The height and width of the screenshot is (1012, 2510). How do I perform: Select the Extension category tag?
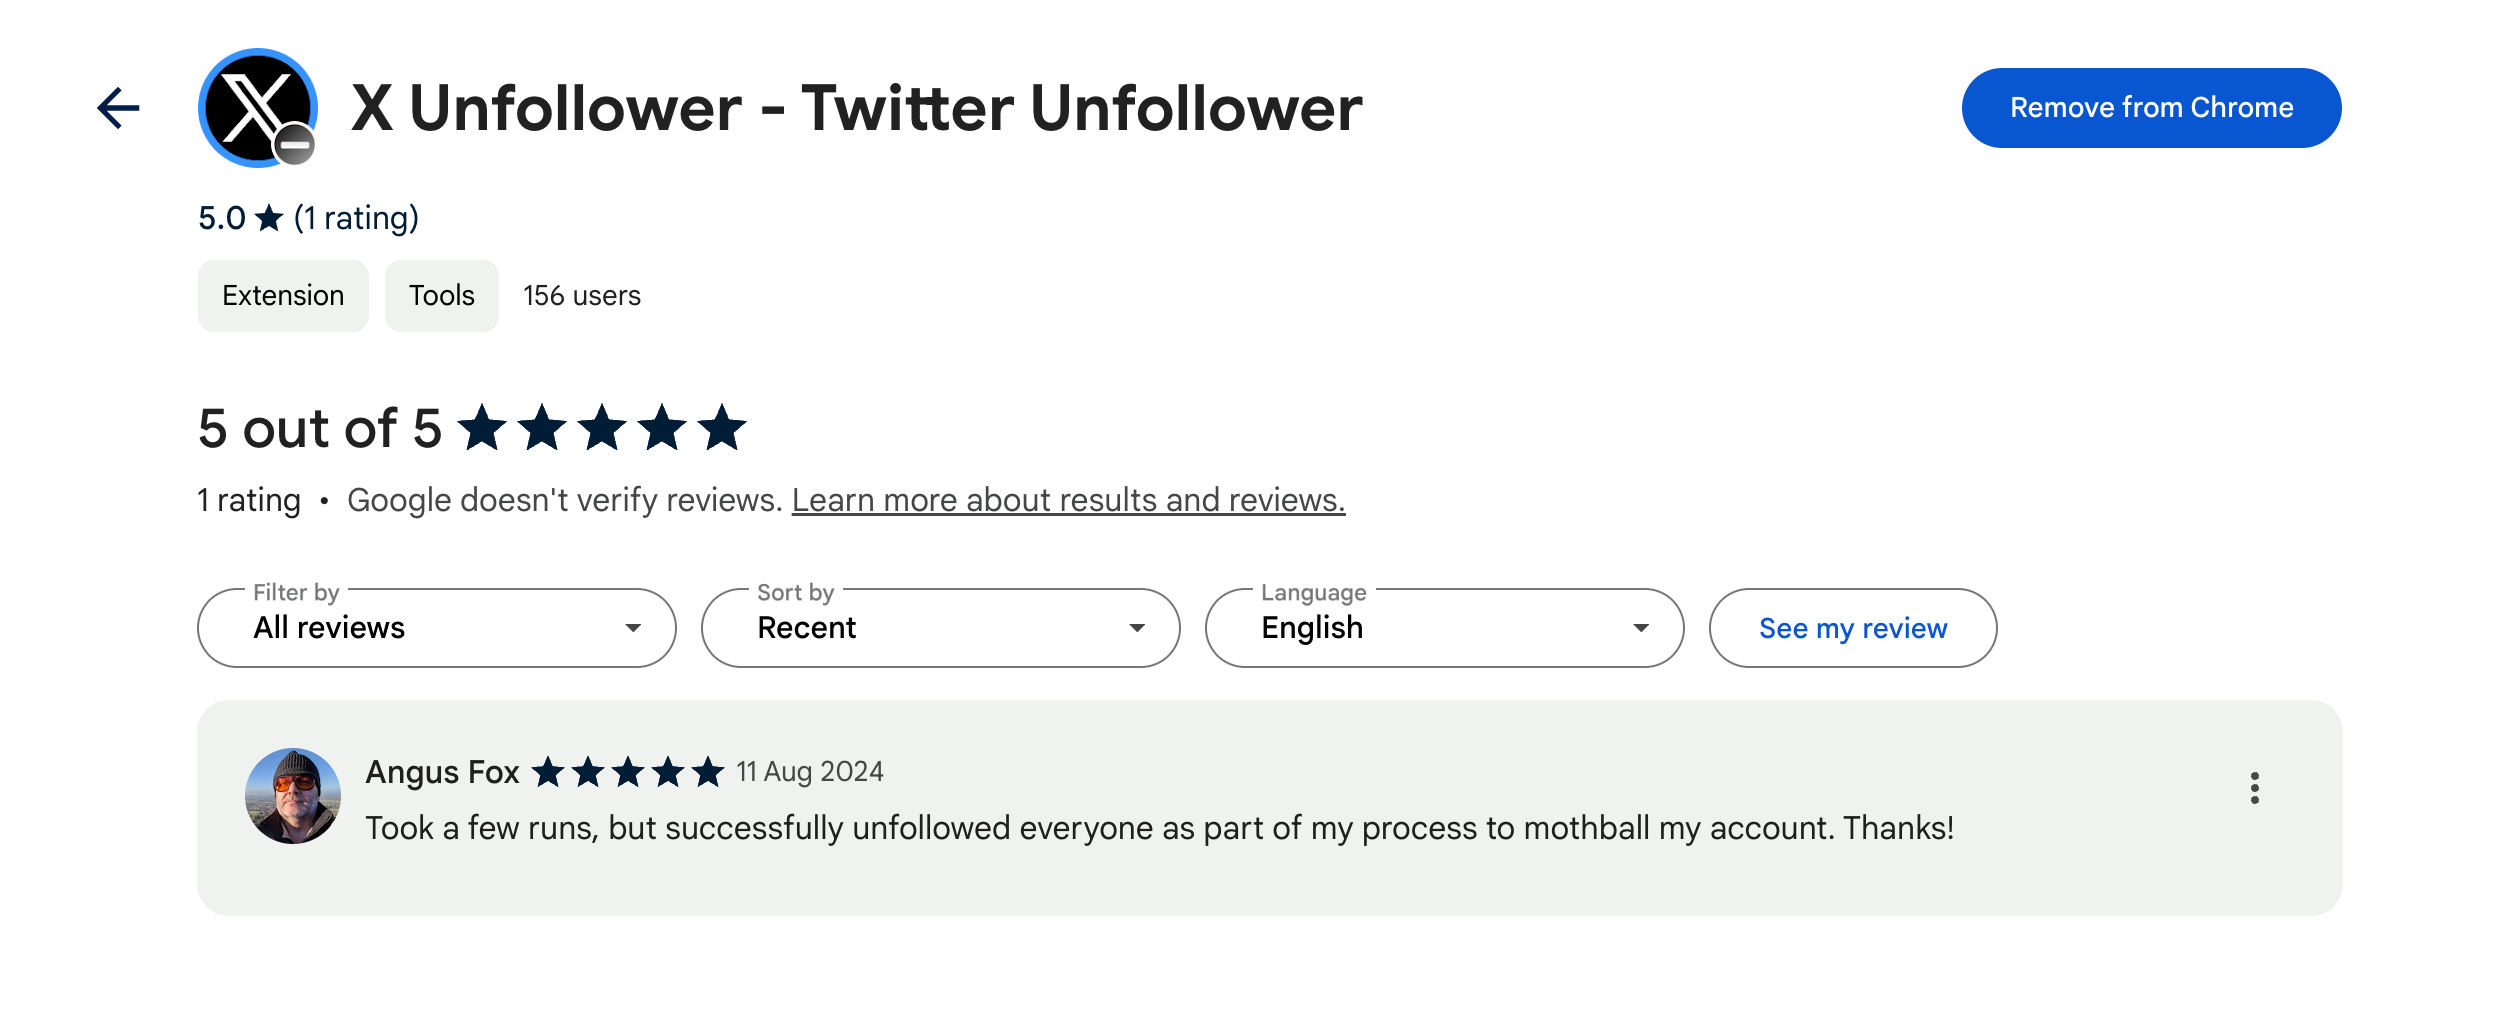click(282, 295)
